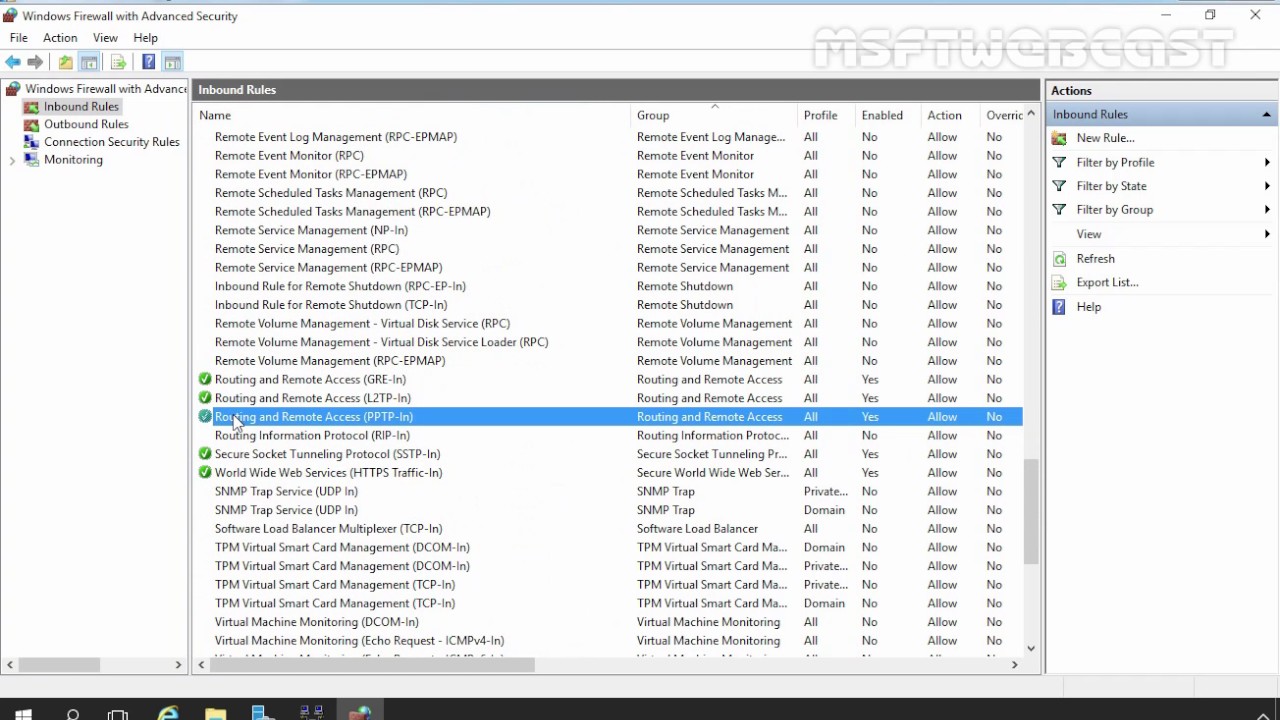The image size is (1280, 720).
Task: Click green check icon of L2TP-In rule
Action: click(205, 398)
